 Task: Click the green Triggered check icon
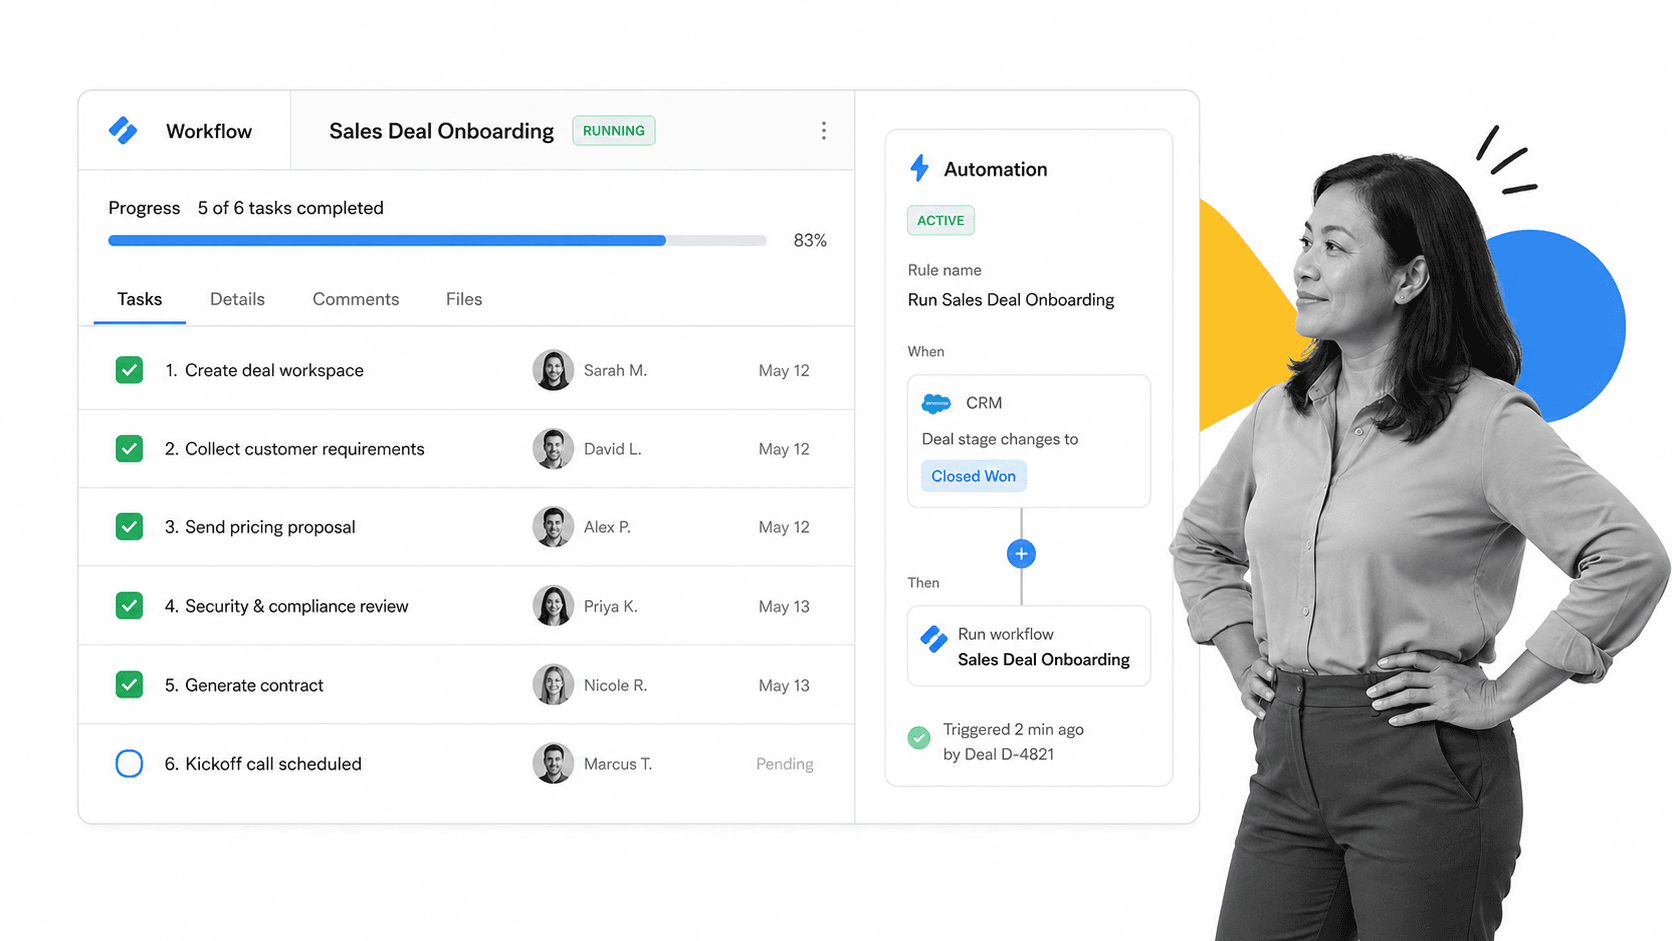(919, 738)
